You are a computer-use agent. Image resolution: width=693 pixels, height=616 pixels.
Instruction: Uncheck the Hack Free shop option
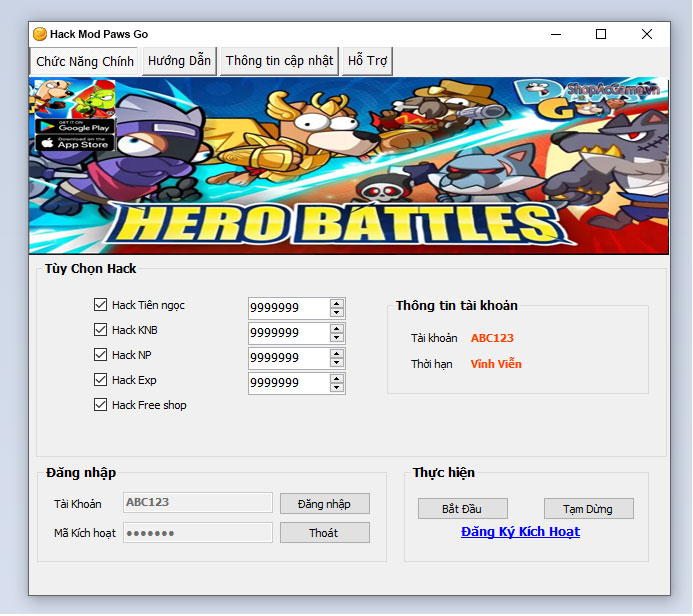(x=100, y=405)
